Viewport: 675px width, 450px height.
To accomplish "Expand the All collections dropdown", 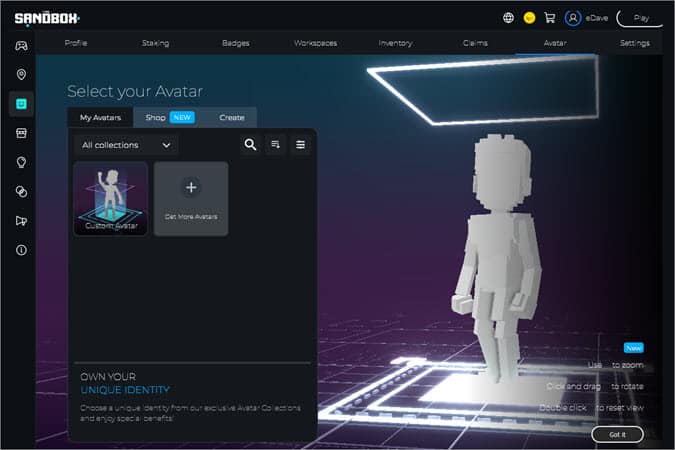I will click(126, 145).
